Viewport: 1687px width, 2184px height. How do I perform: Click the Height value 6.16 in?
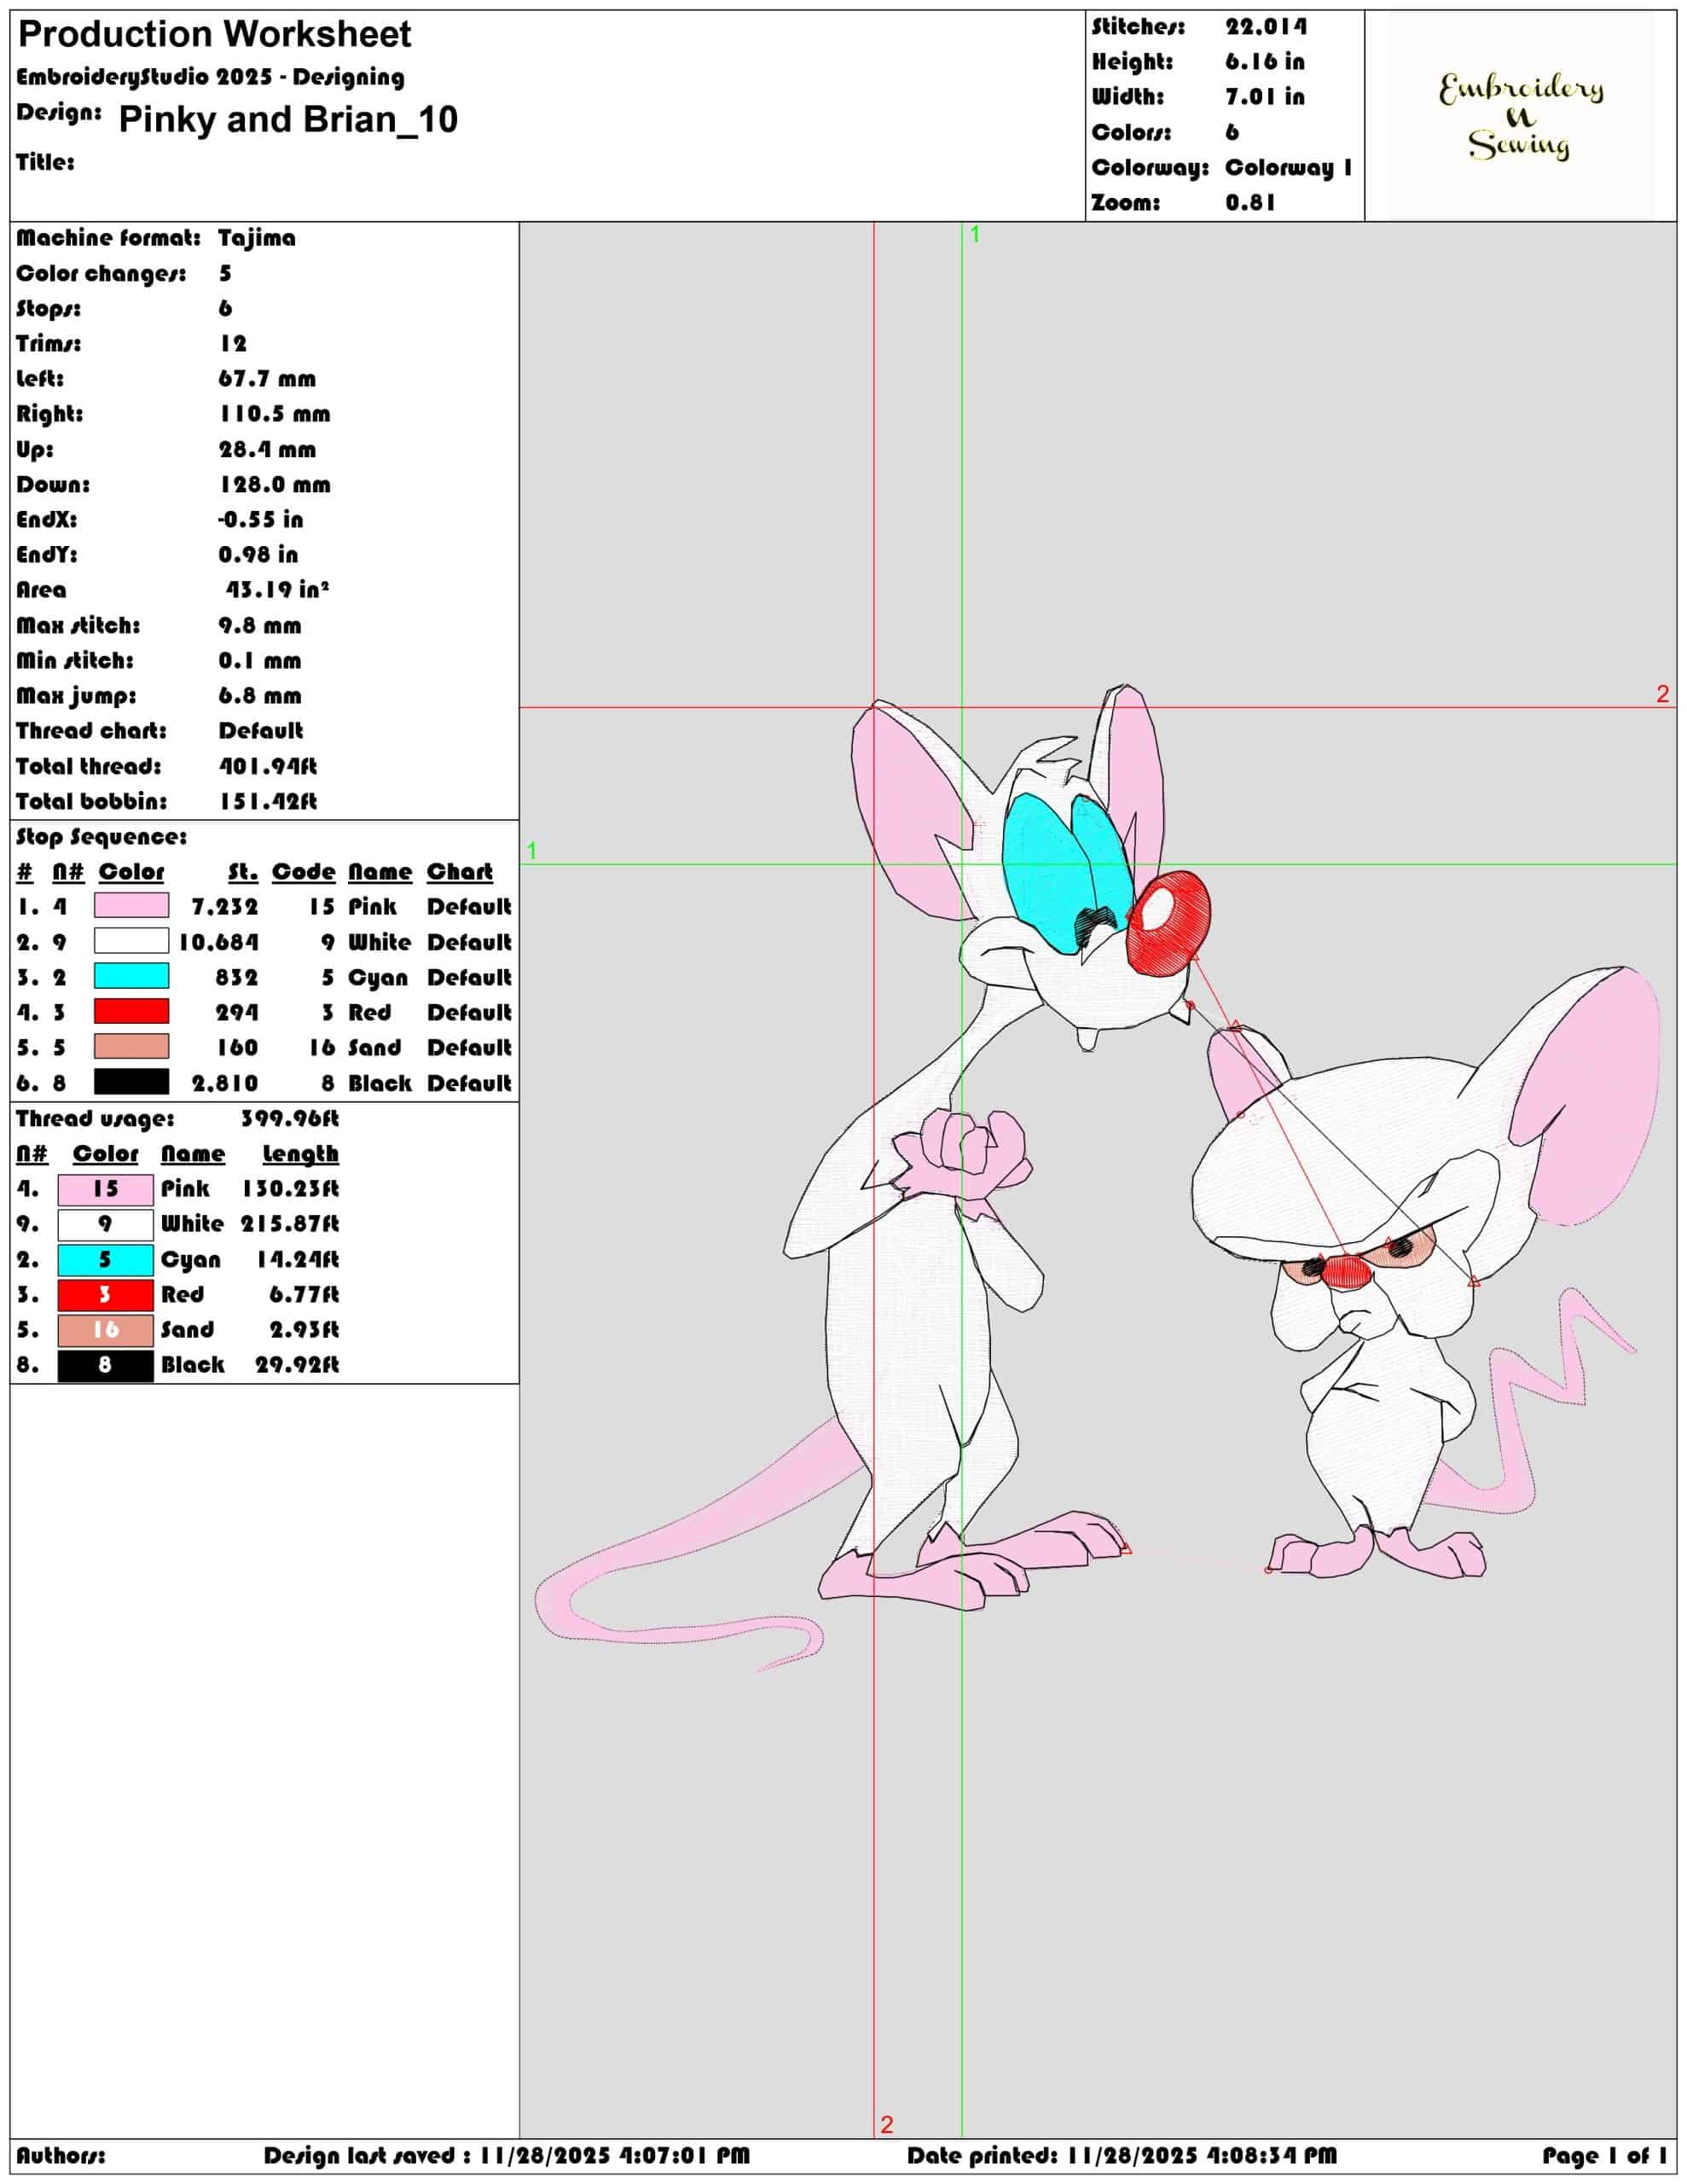(x=1265, y=62)
